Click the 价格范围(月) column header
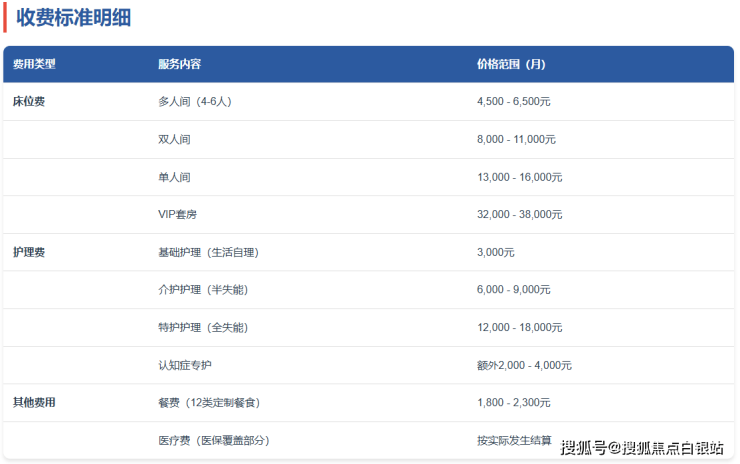 point(511,64)
